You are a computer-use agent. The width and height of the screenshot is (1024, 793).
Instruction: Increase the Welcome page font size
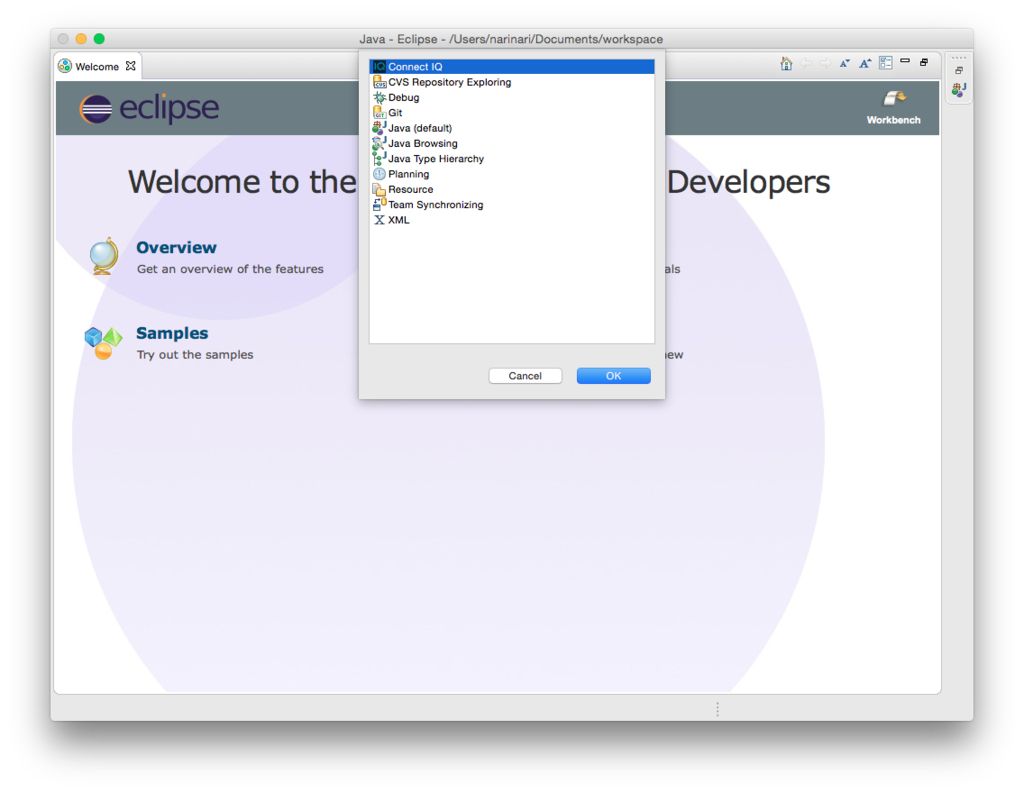[x=865, y=63]
